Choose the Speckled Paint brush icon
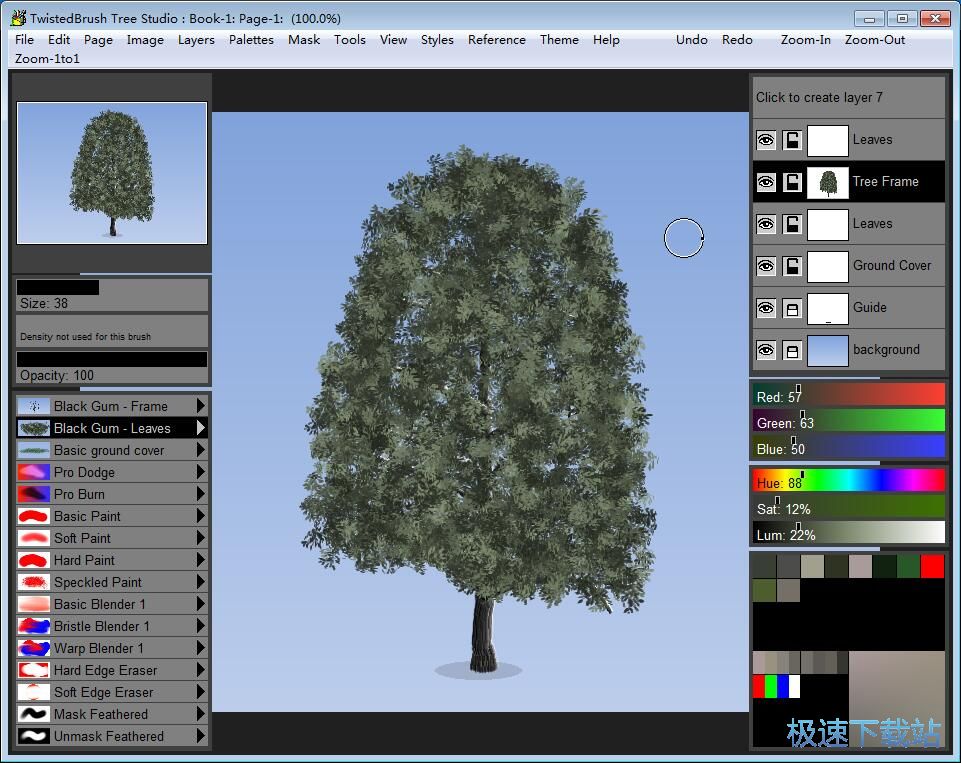The width and height of the screenshot is (961, 763). coord(34,582)
